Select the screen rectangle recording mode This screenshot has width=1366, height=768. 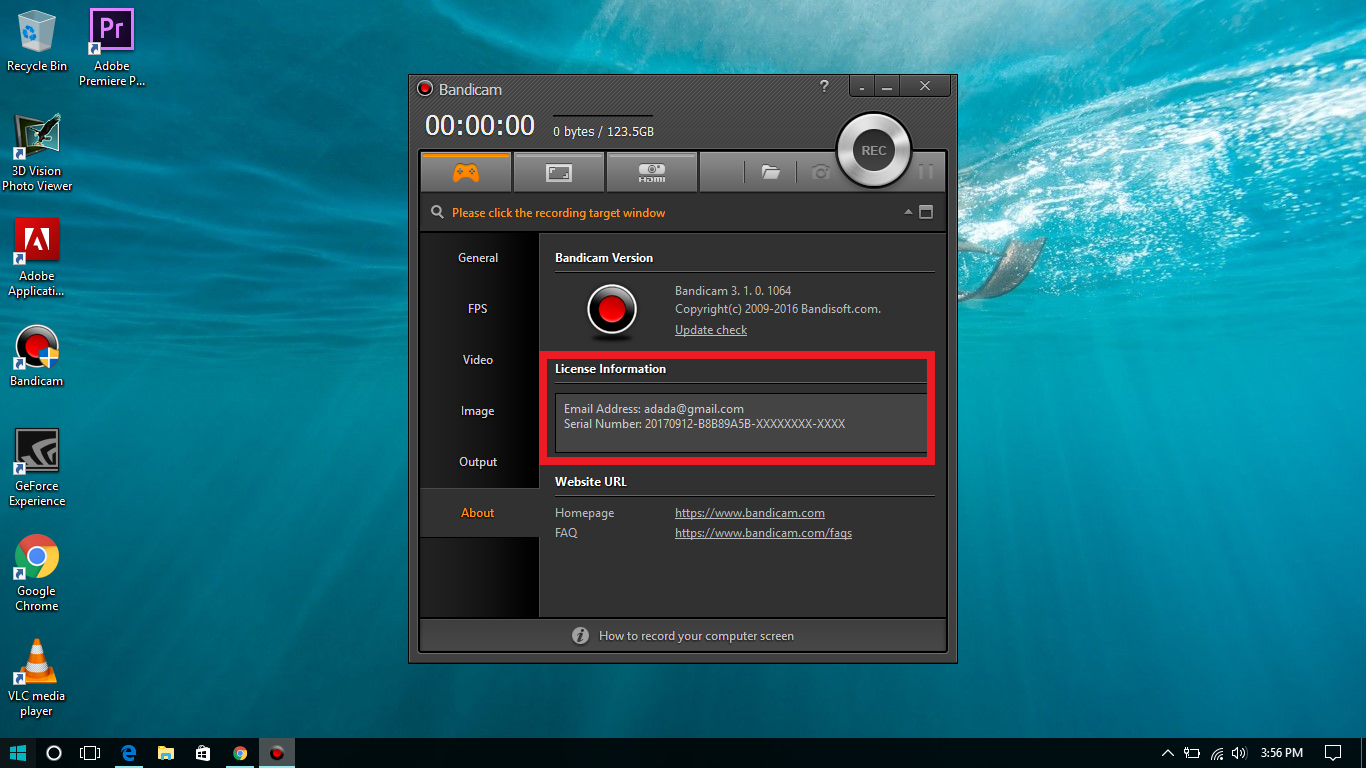click(558, 172)
